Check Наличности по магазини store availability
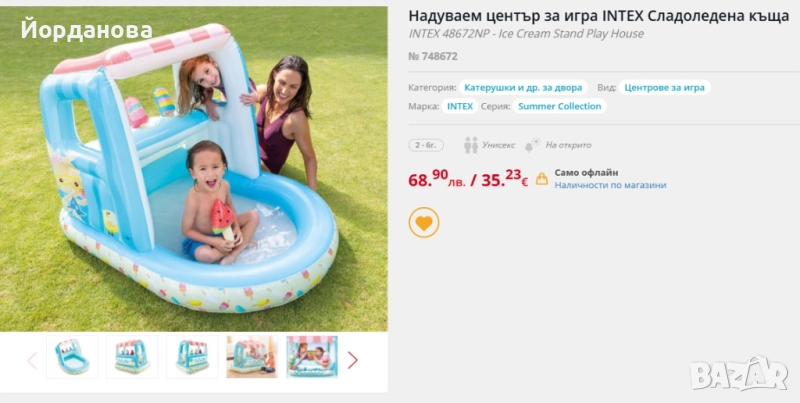The height and width of the screenshot is (403, 800). click(610, 185)
